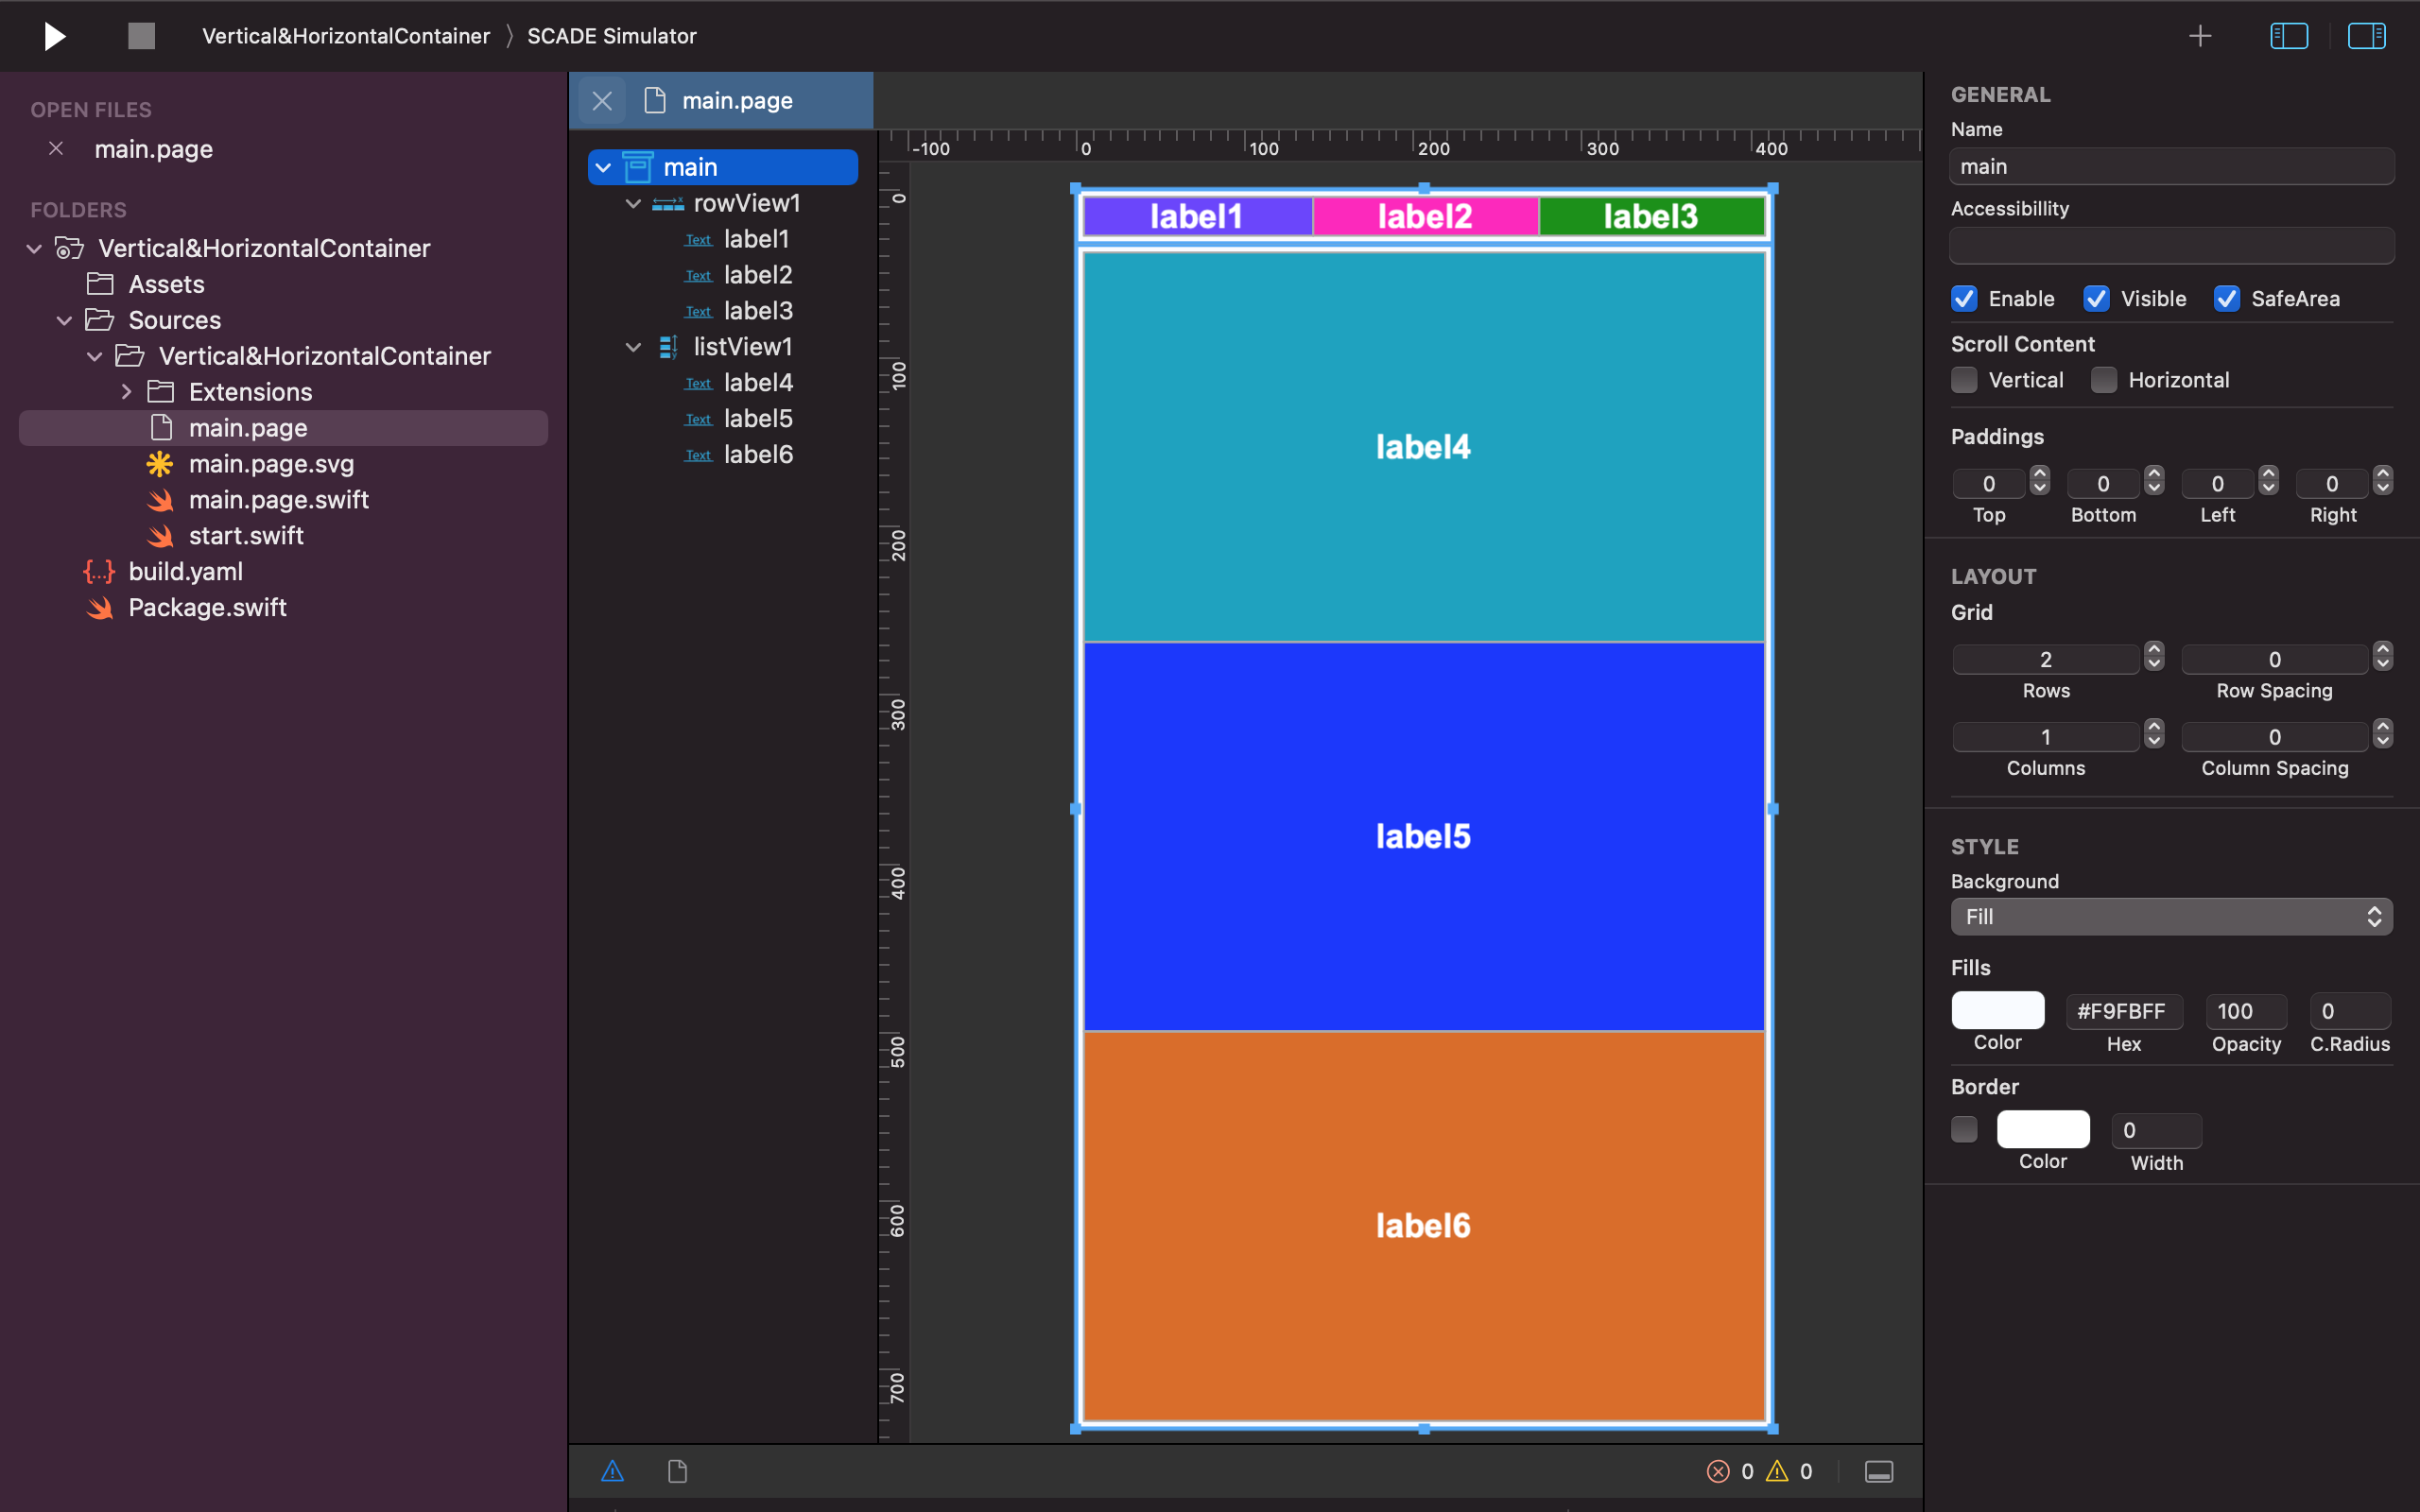Image resolution: width=2420 pixels, height=1512 pixels.
Task: Expand the Extensions folder
Action: point(126,392)
